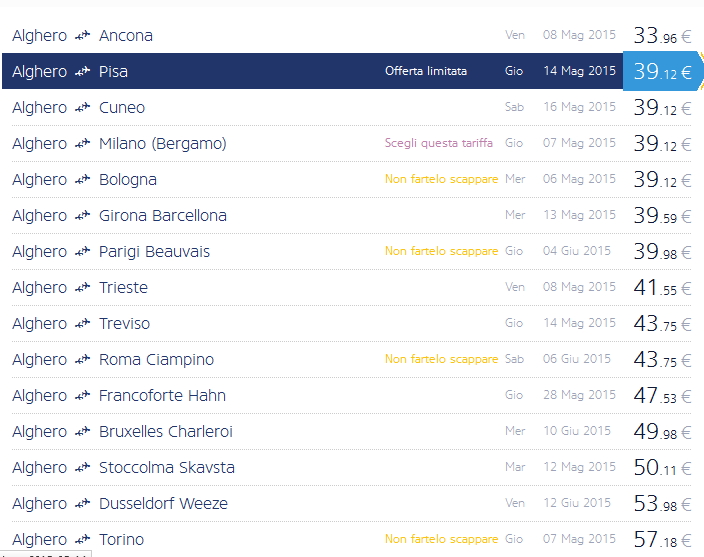Click the plane icon beside Milano (Bergamo)

83,144
